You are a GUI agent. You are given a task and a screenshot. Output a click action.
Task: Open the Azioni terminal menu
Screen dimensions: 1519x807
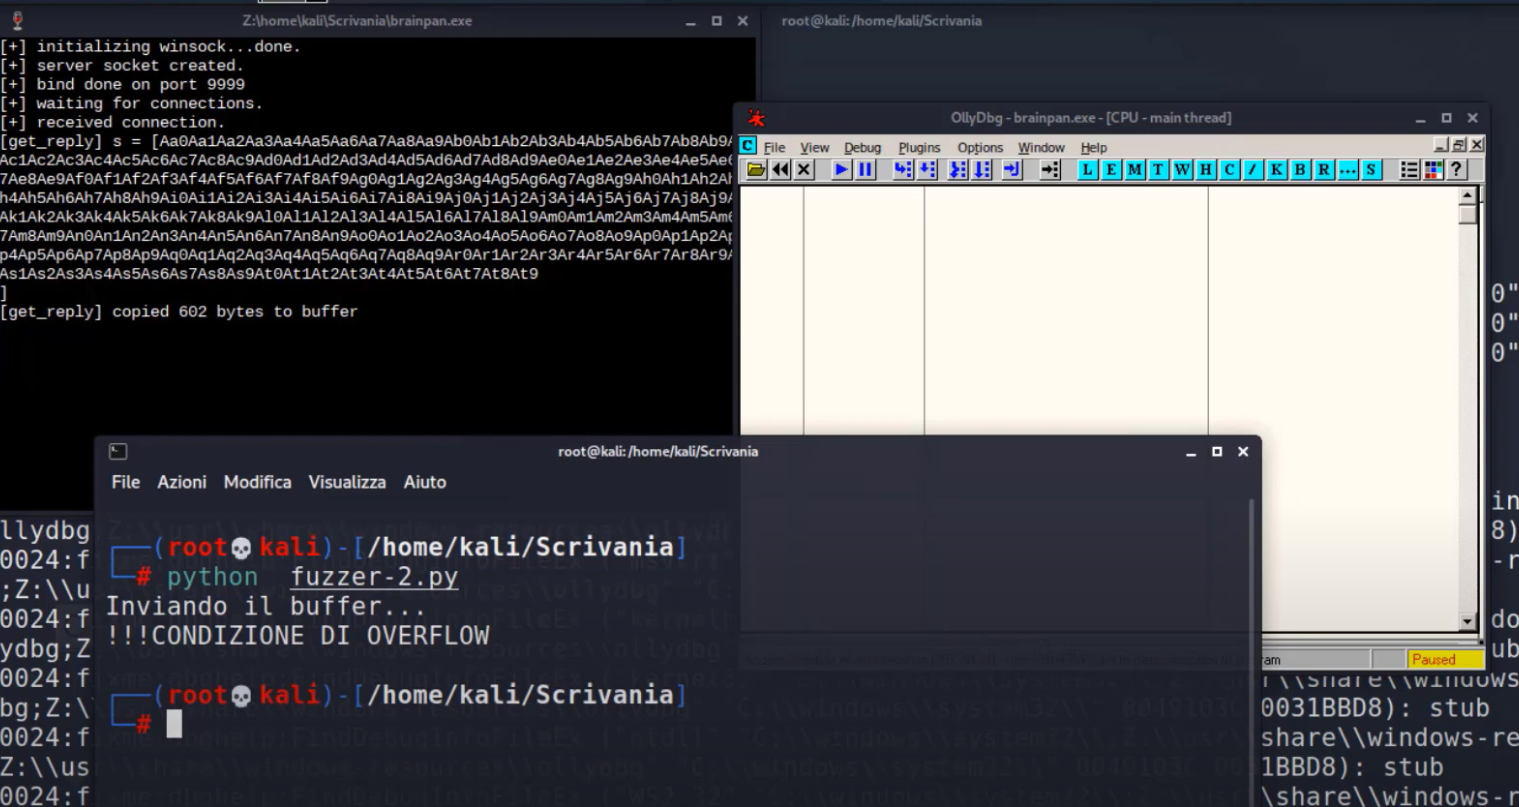pyautogui.click(x=182, y=482)
